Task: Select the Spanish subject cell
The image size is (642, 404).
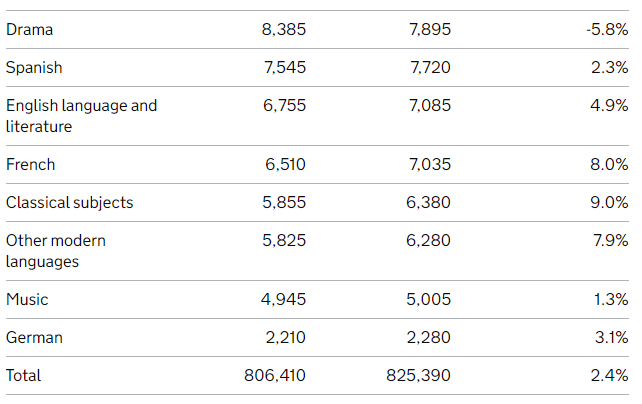Action: tap(34, 68)
